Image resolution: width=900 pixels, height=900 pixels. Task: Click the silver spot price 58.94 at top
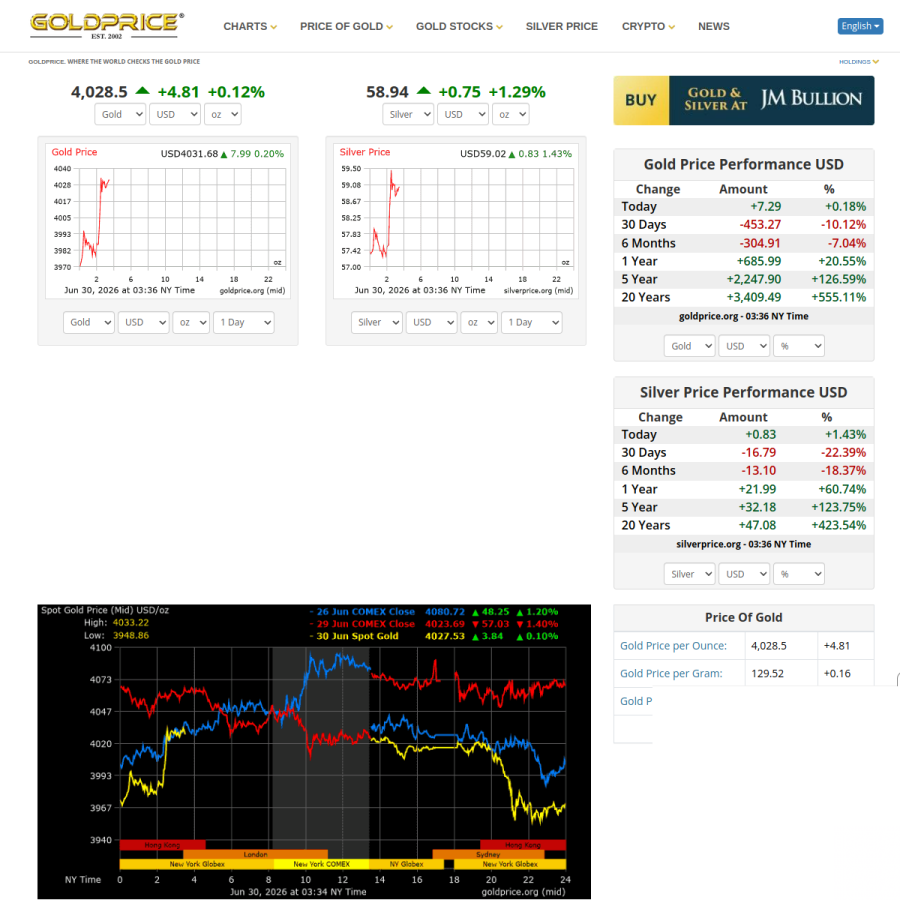tap(387, 92)
